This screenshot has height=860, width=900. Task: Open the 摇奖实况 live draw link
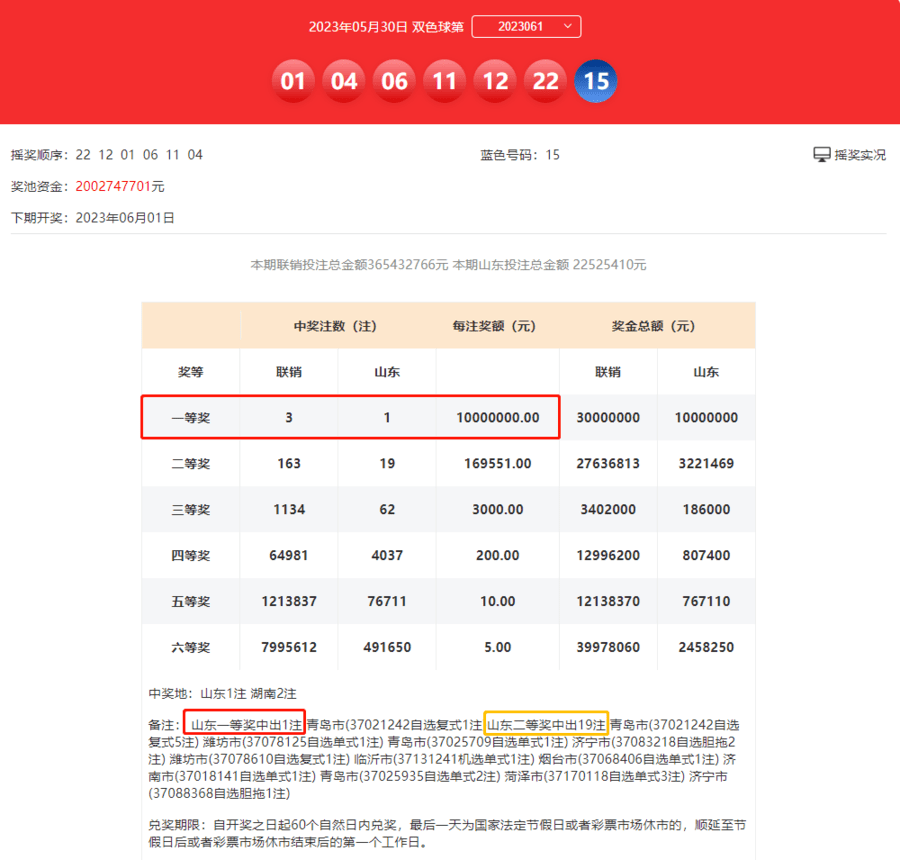tap(860, 155)
